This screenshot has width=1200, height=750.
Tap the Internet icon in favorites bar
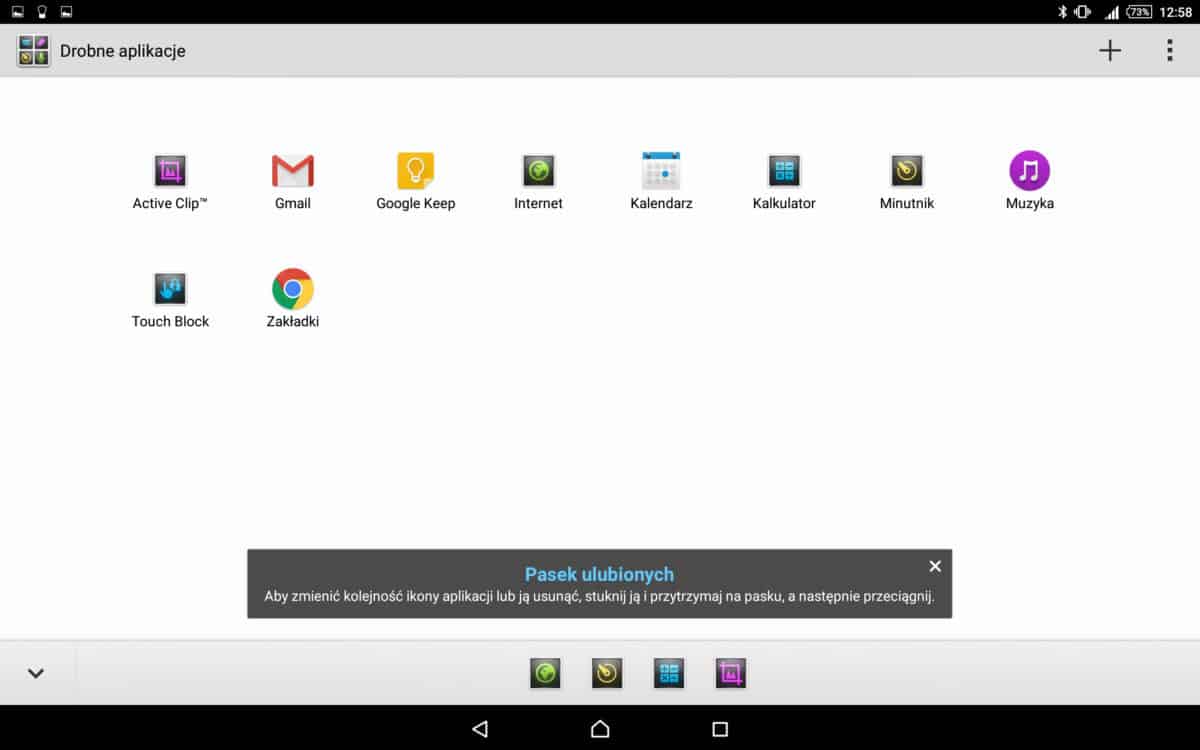(x=545, y=673)
